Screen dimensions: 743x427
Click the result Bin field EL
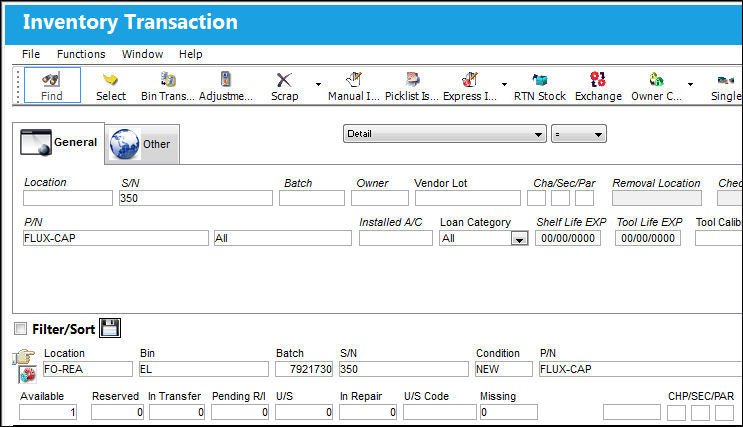click(x=204, y=369)
